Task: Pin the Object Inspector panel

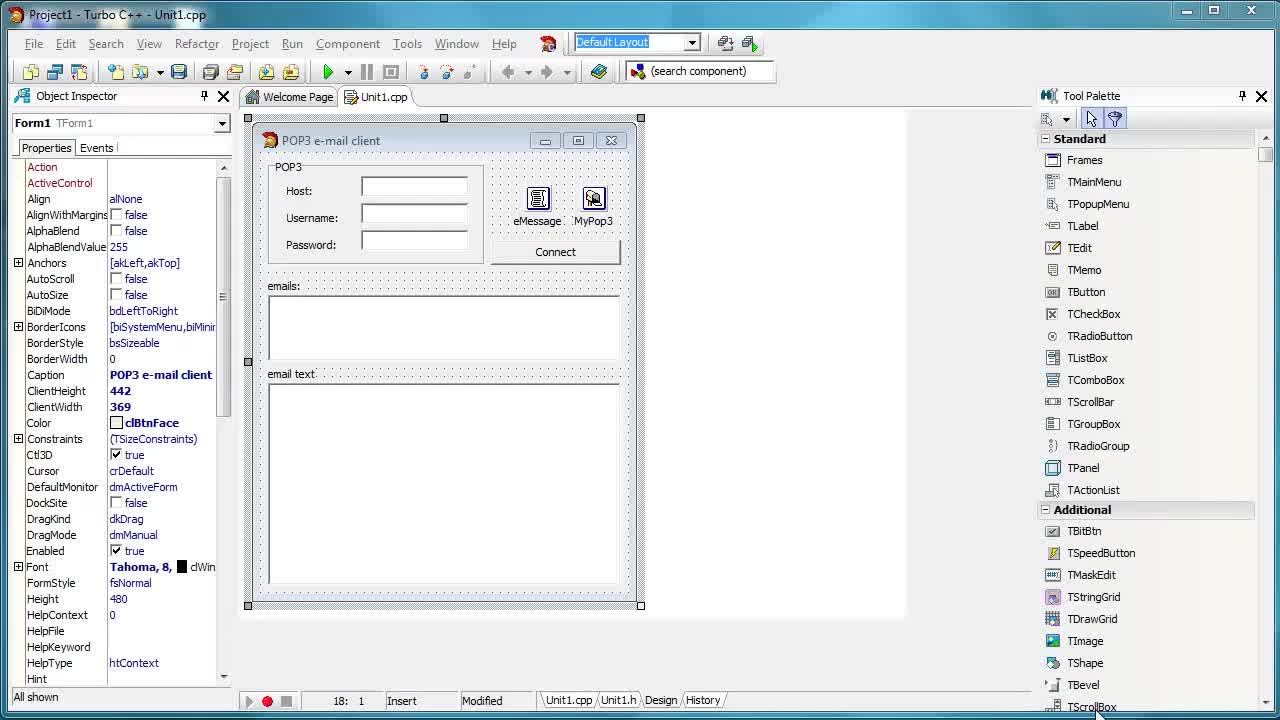Action: pos(204,96)
